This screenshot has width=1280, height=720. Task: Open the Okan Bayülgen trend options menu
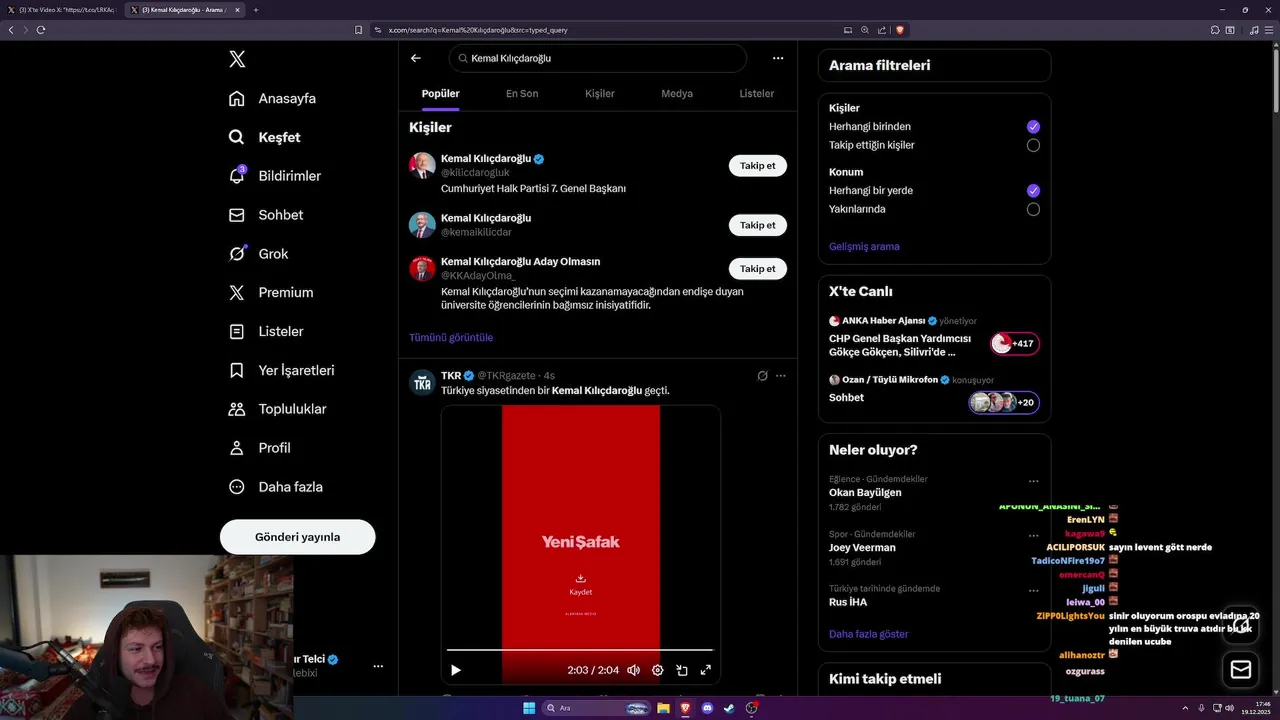pyautogui.click(x=1034, y=481)
